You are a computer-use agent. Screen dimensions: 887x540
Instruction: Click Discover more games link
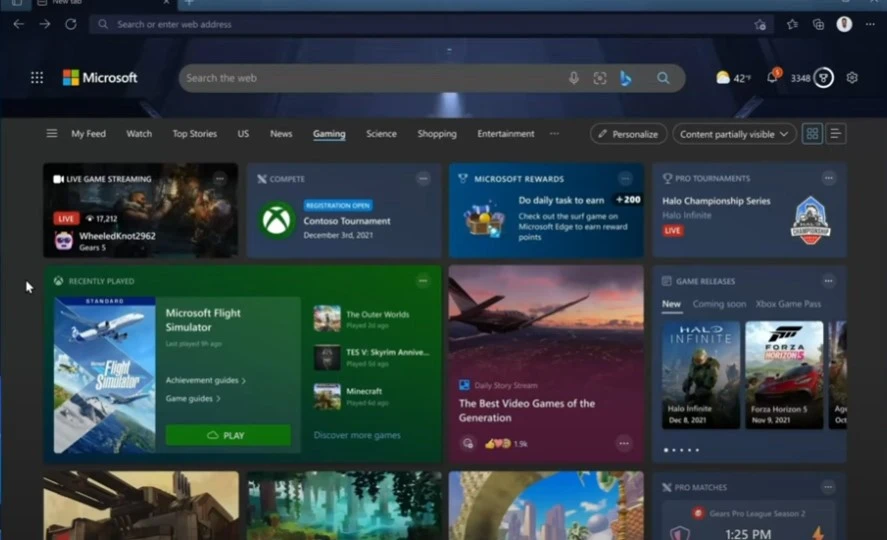click(x=357, y=435)
